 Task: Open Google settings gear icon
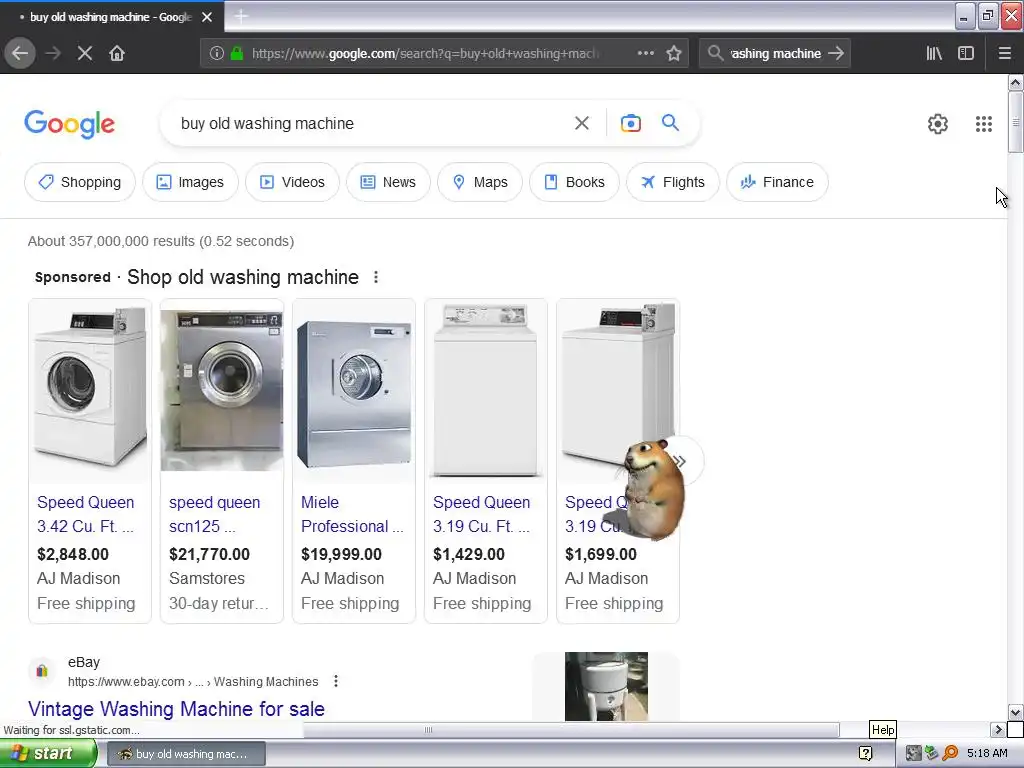click(x=938, y=124)
